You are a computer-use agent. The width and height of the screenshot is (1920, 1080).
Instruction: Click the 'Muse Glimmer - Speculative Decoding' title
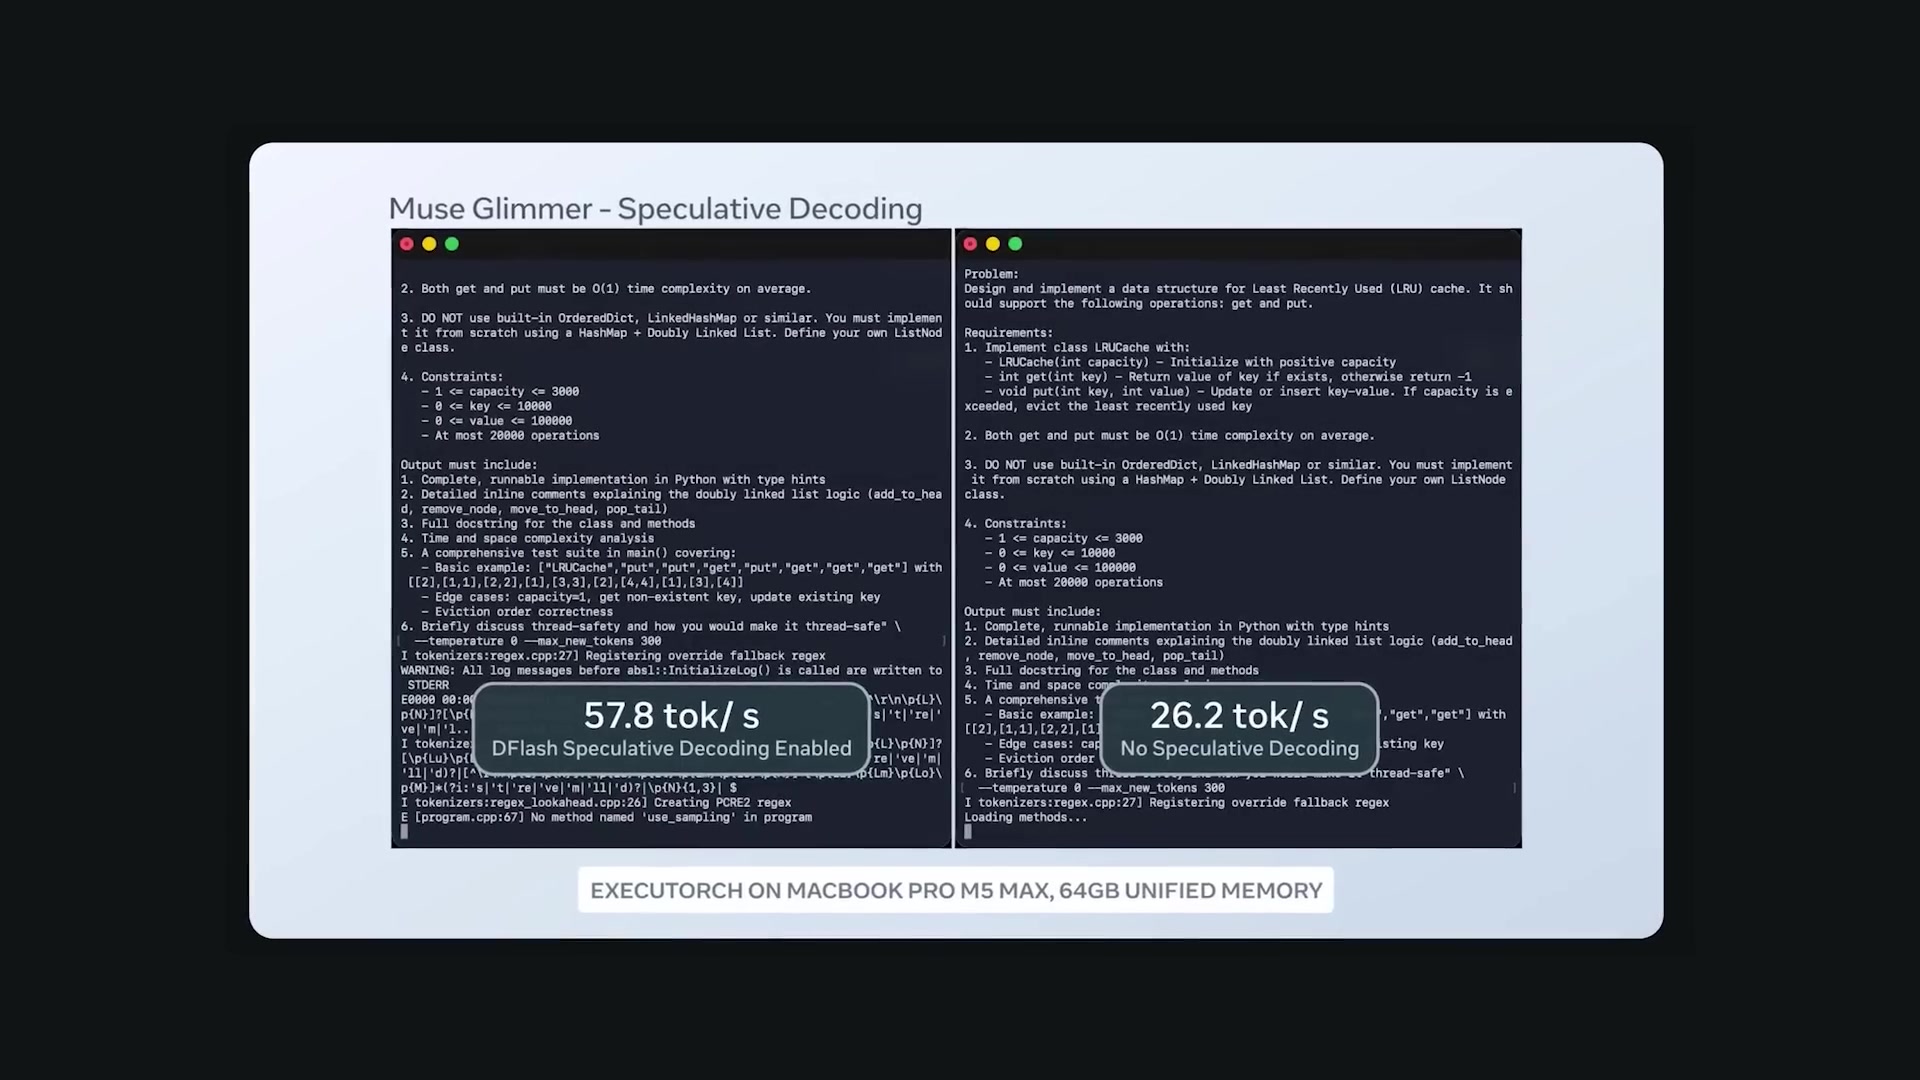[655, 208]
